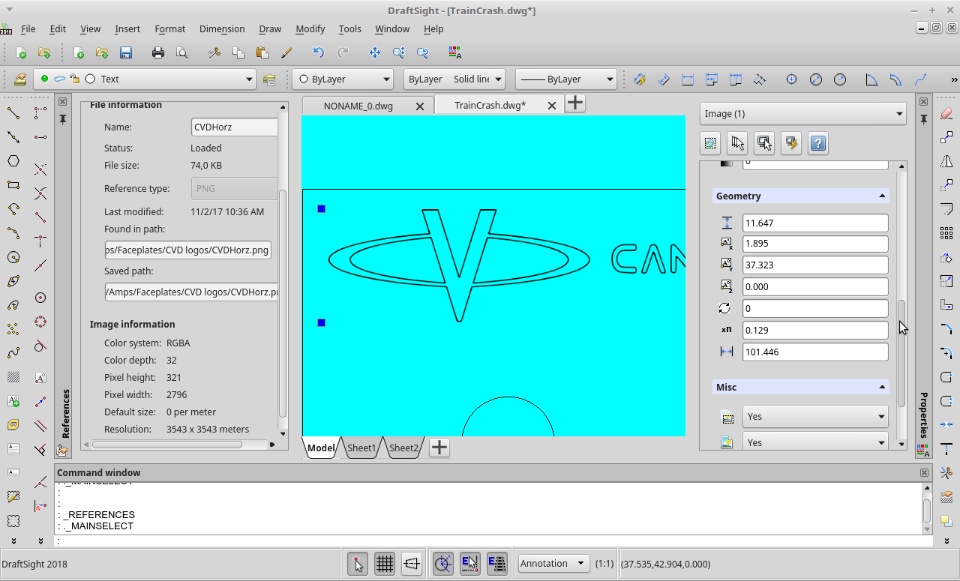
Task: Click the Smart Dimension icon
Action: 640,80
